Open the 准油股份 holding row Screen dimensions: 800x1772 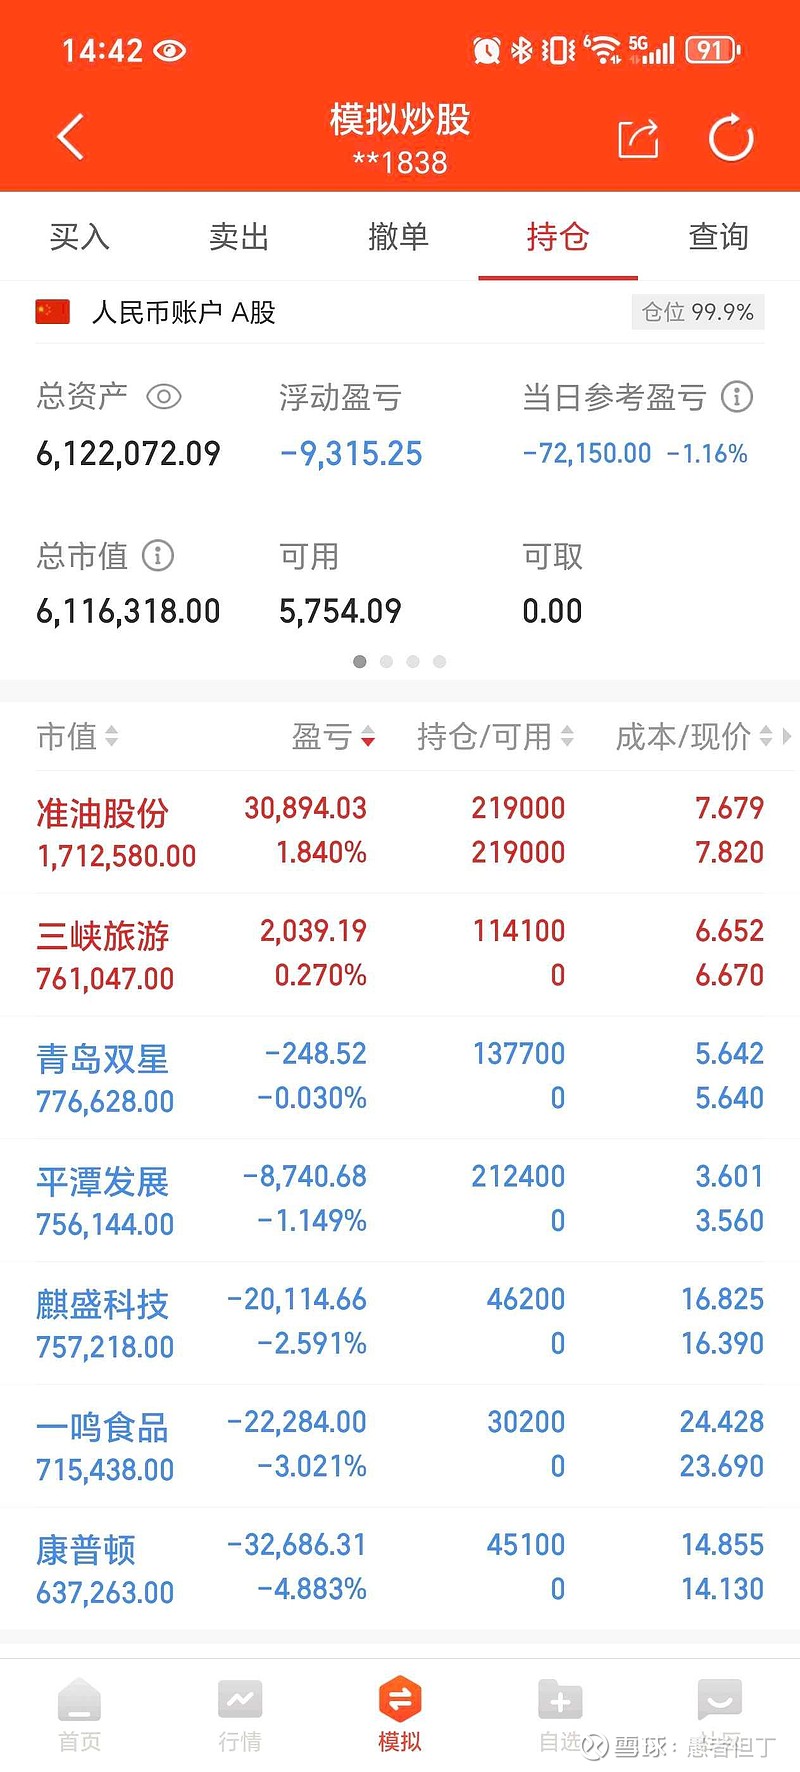point(400,832)
